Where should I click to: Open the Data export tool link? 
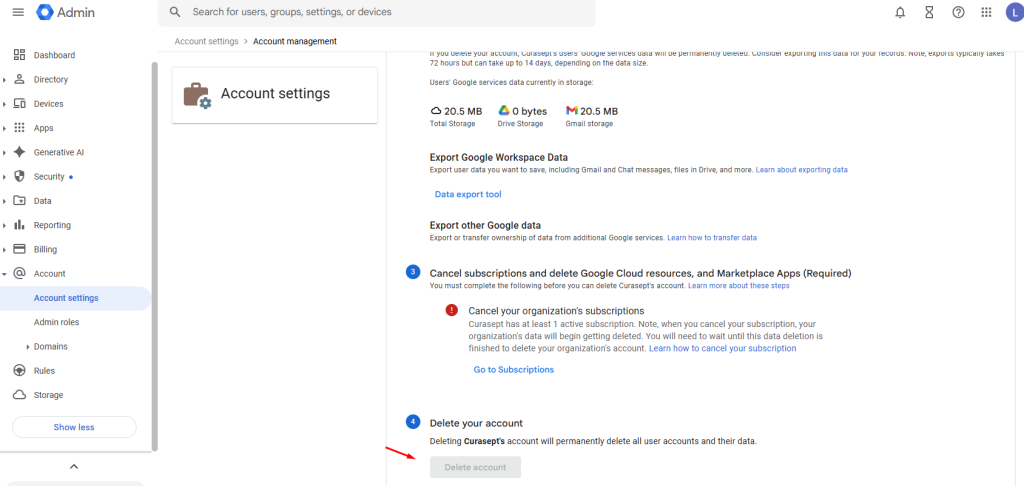click(x=468, y=194)
